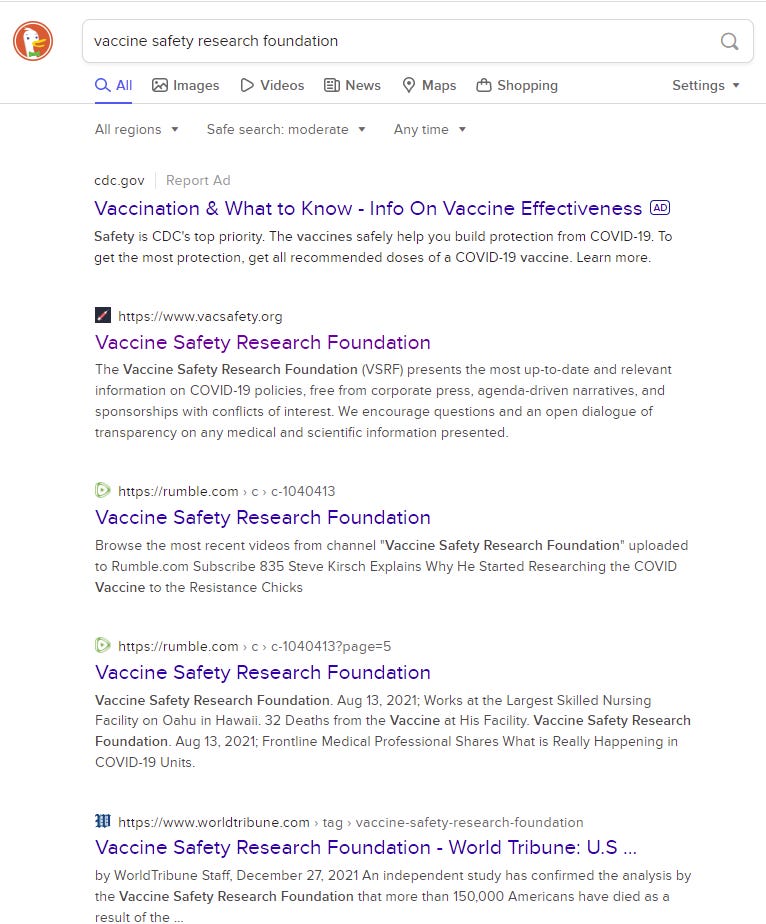Open the World Tribune result title

click(366, 847)
